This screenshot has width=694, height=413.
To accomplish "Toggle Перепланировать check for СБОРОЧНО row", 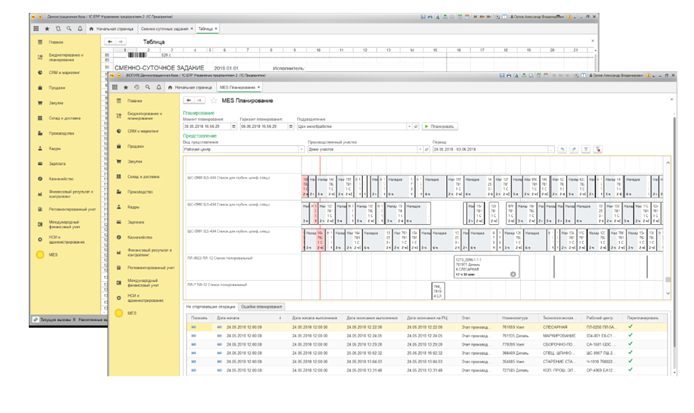I will pyautogui.click(x=630, y=344).
